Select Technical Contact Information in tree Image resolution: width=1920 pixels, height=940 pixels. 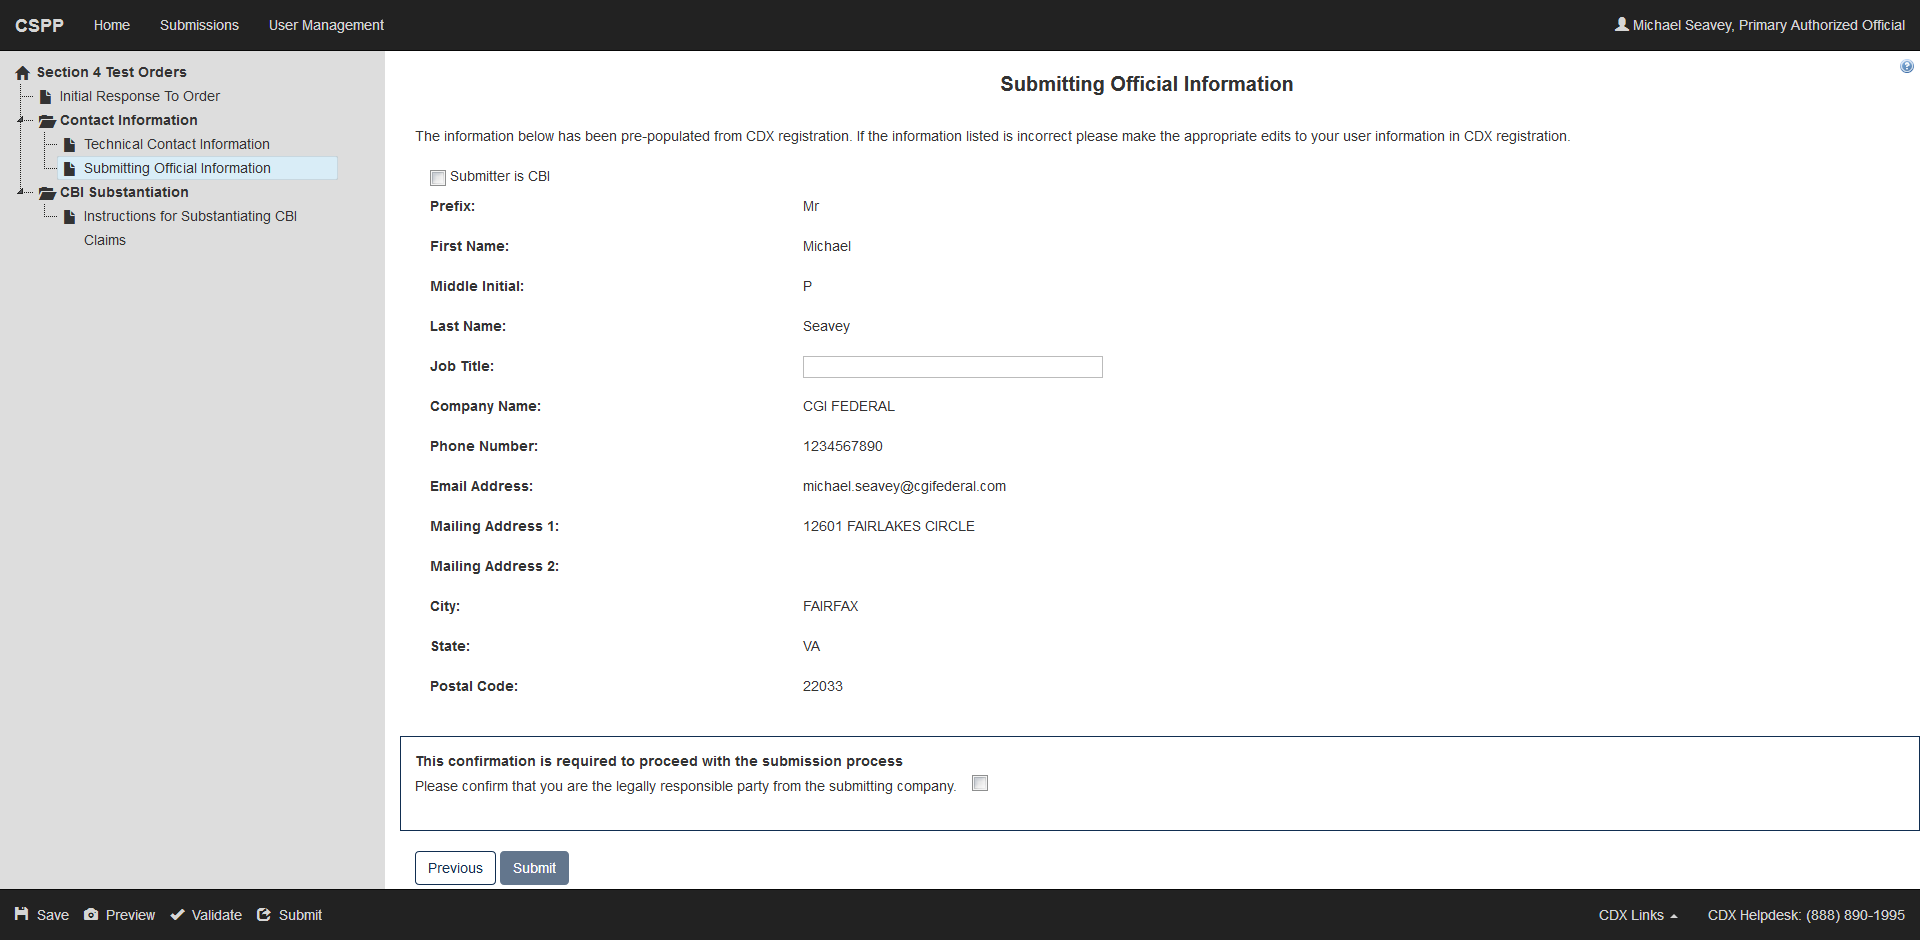point(177,144)
